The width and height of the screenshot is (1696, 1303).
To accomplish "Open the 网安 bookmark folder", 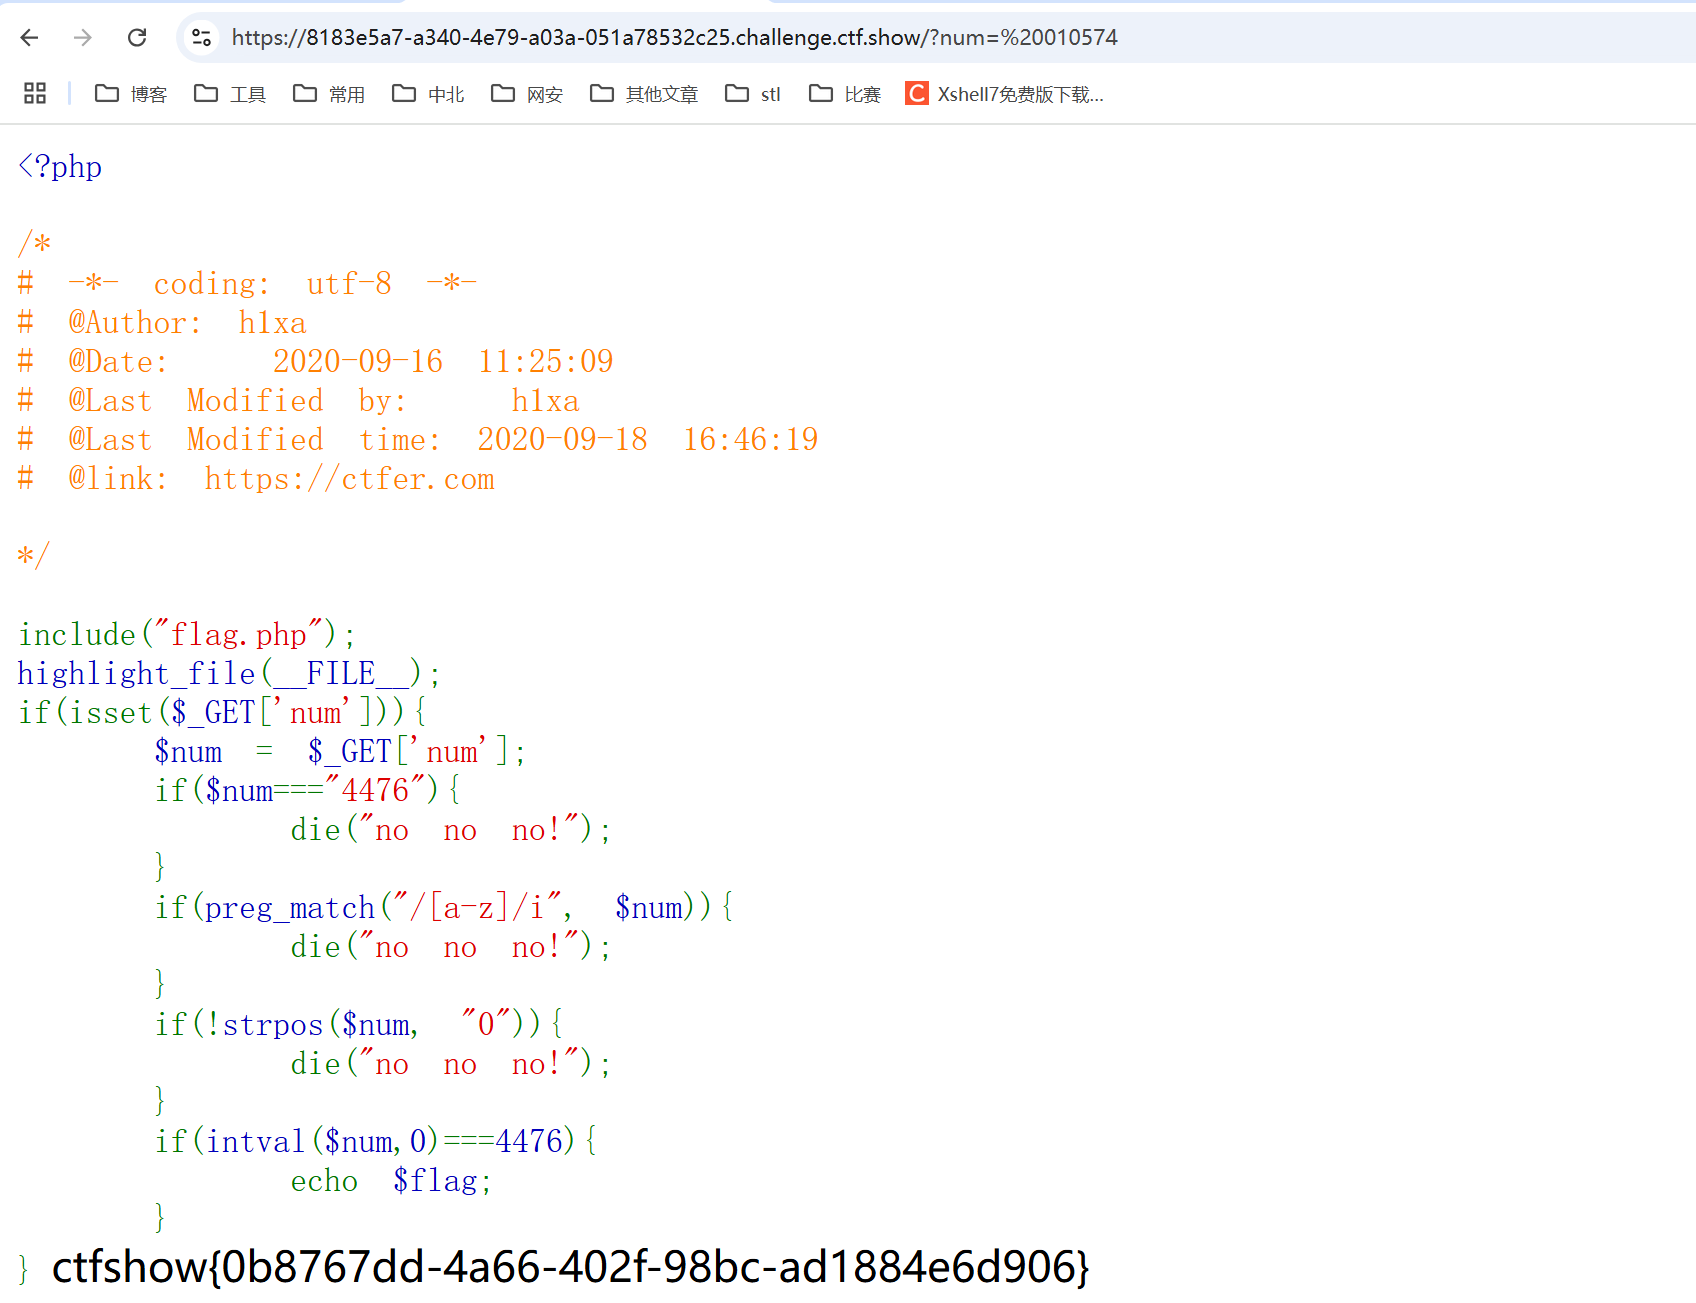I will 527,94.
